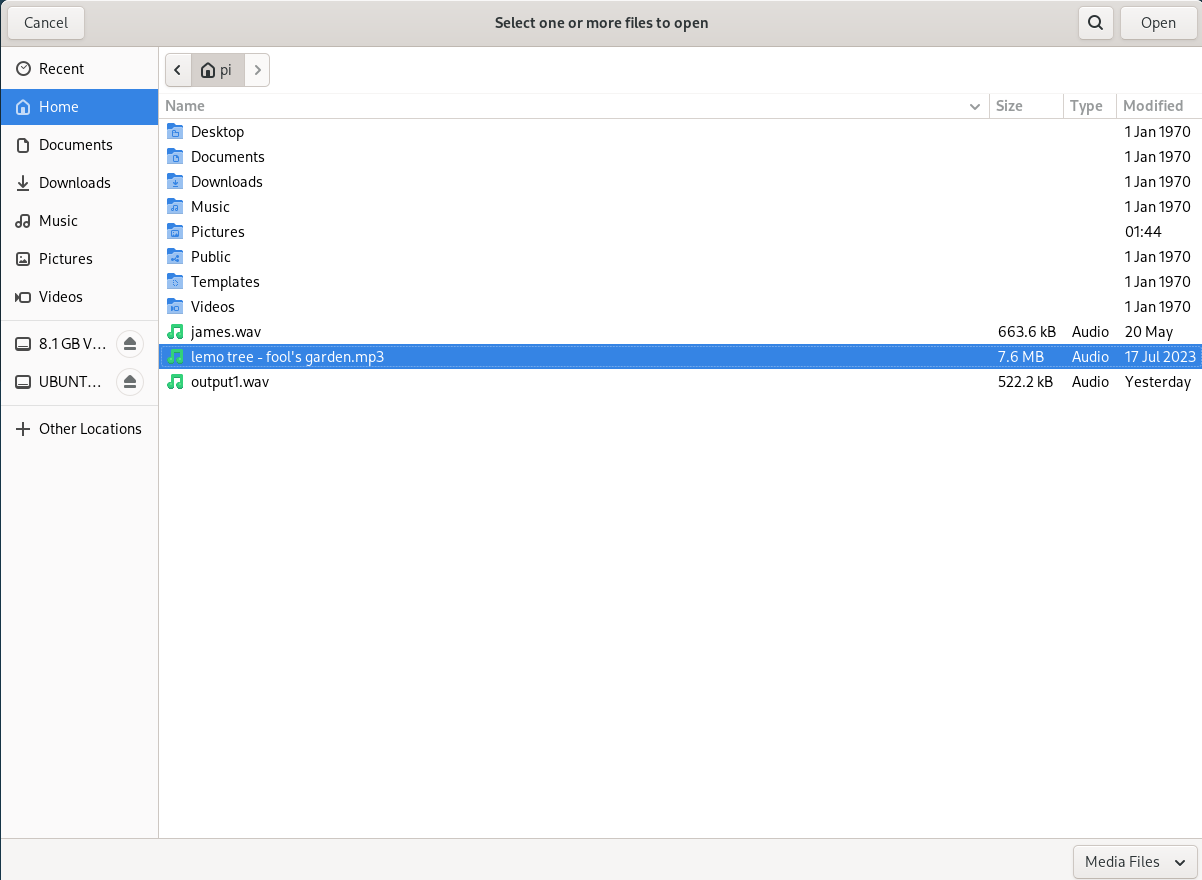Go back with the left path arrow
This screenshot has height=880, width=1202.
point(178,70)
